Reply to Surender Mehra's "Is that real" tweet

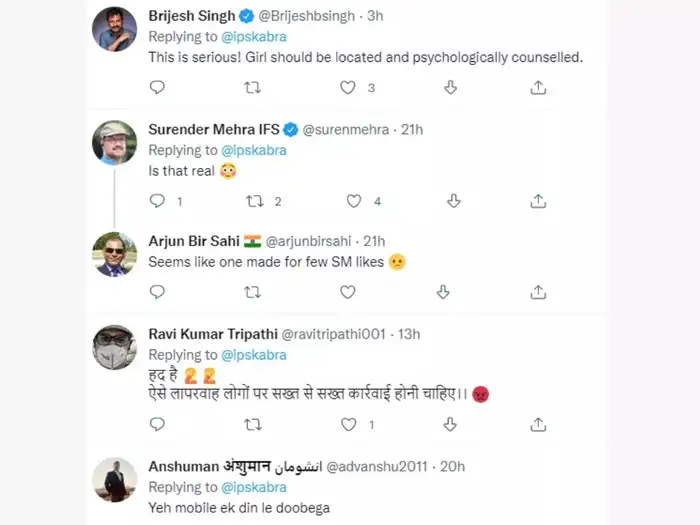tap(157, 201)
